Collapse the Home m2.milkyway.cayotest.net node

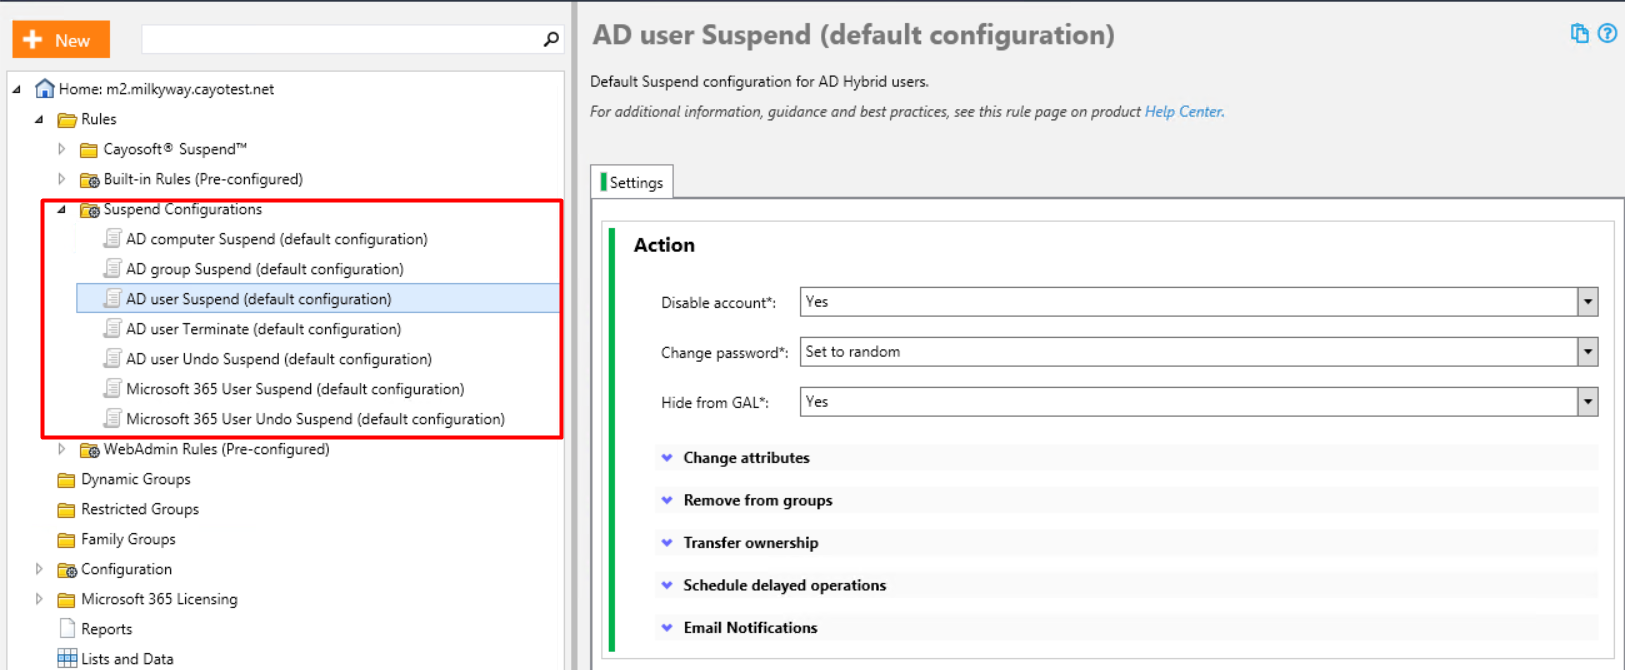pos(17,89)
